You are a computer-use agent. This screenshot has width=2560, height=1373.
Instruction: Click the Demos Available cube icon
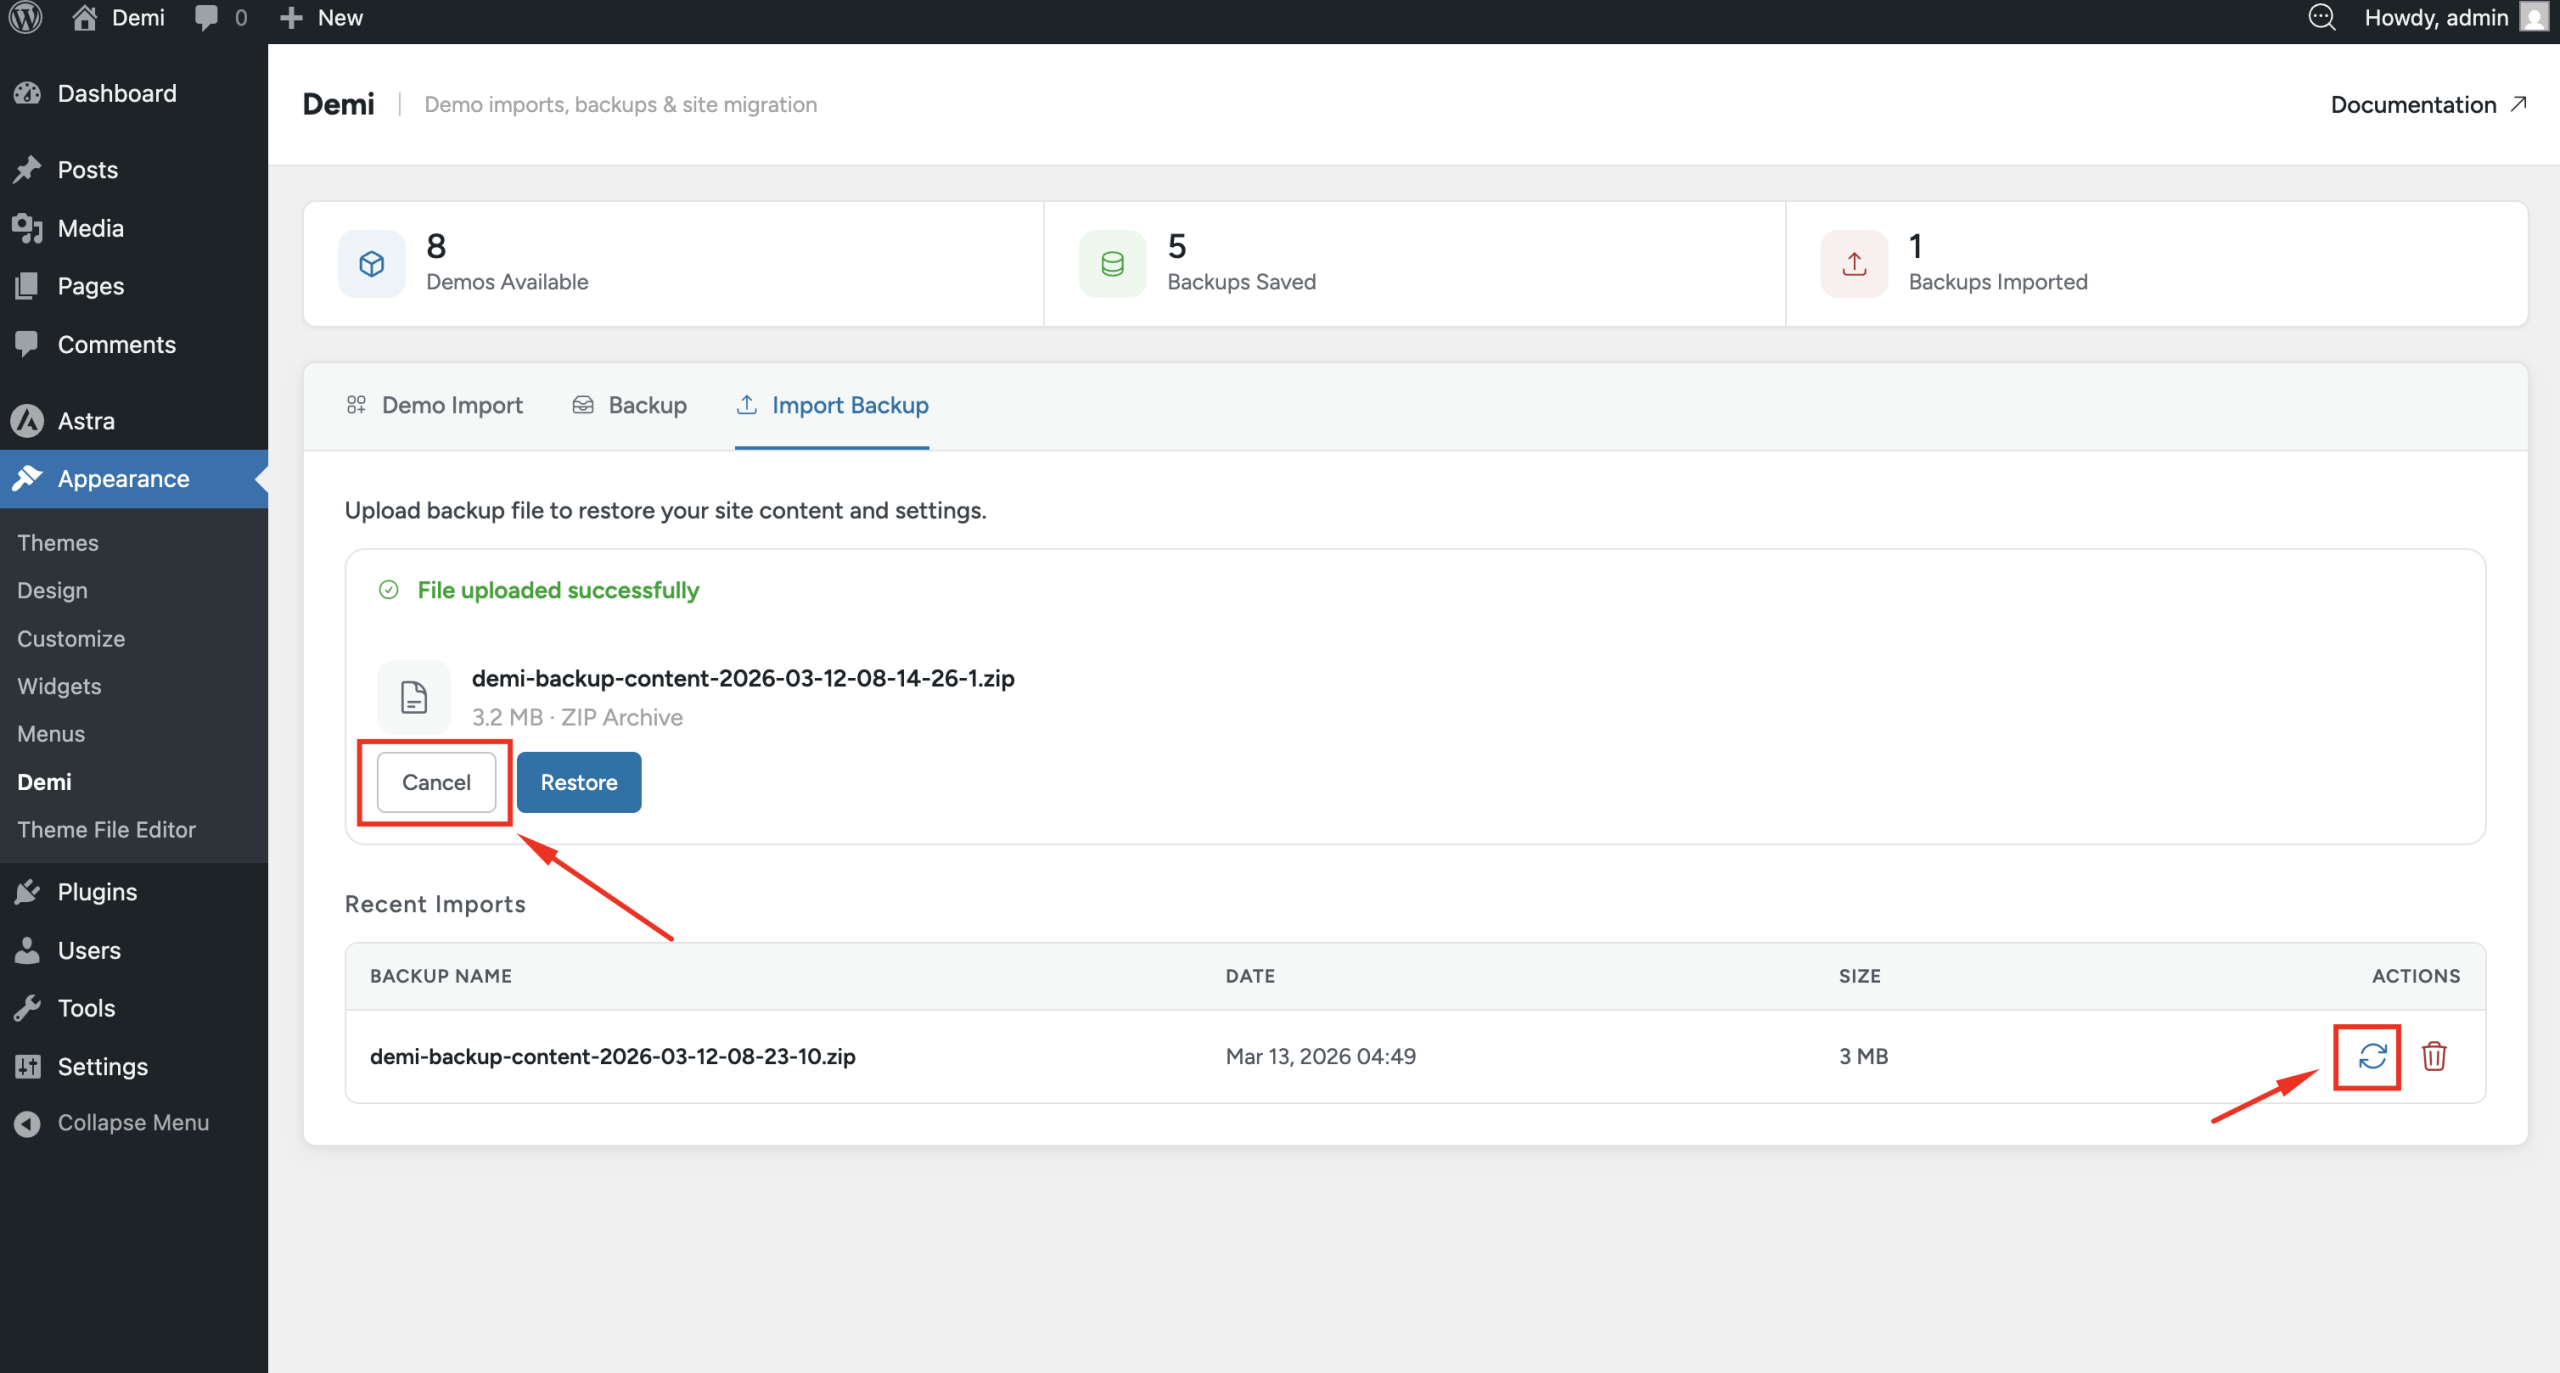pos(372,264)
